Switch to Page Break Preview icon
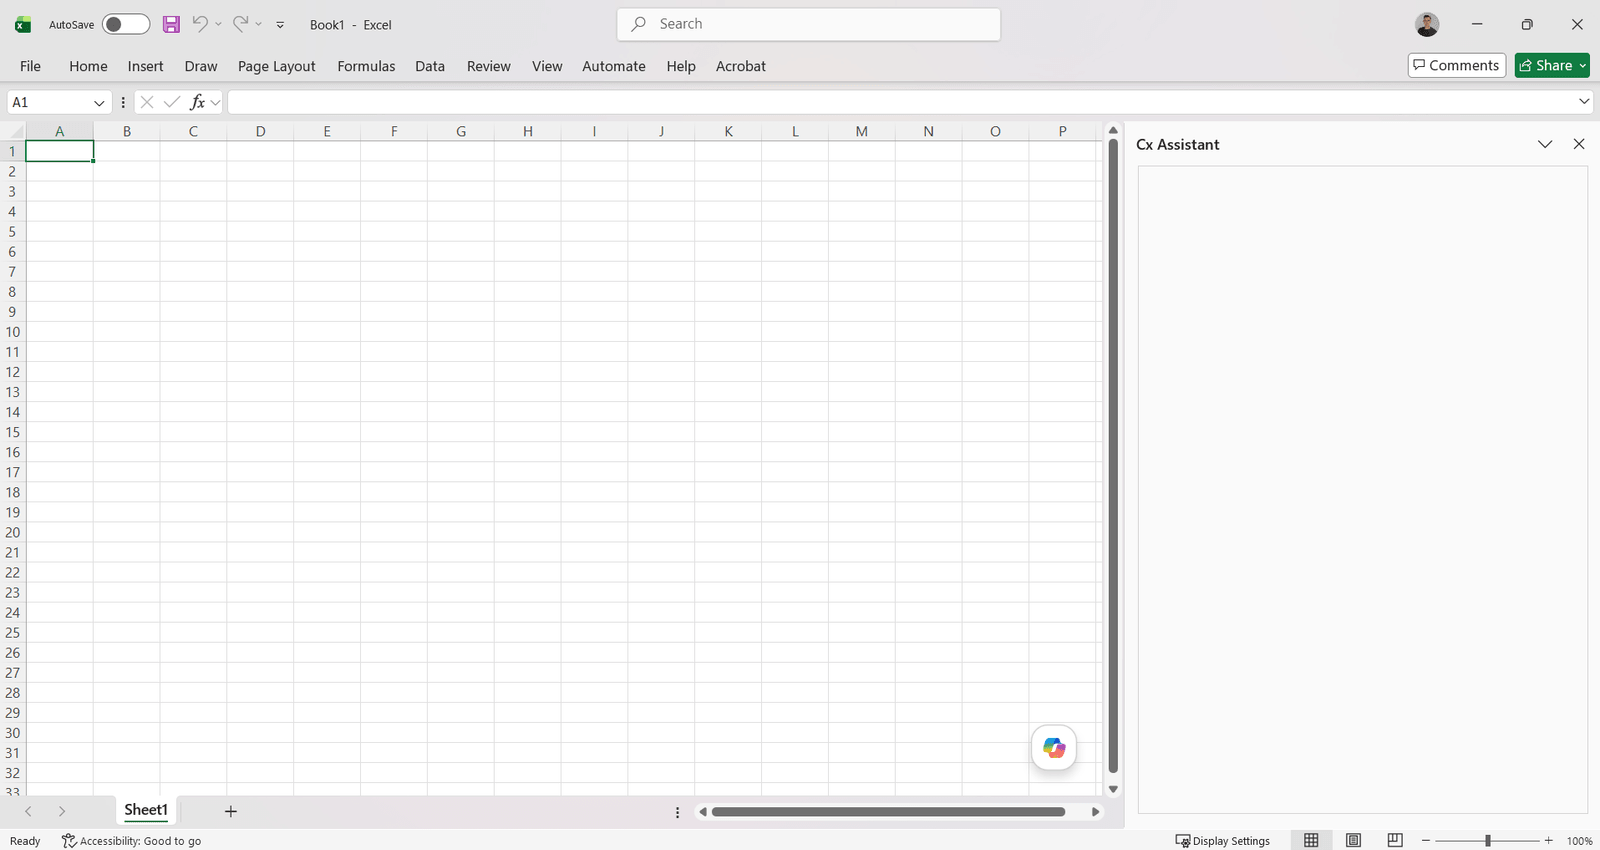 1395,840
